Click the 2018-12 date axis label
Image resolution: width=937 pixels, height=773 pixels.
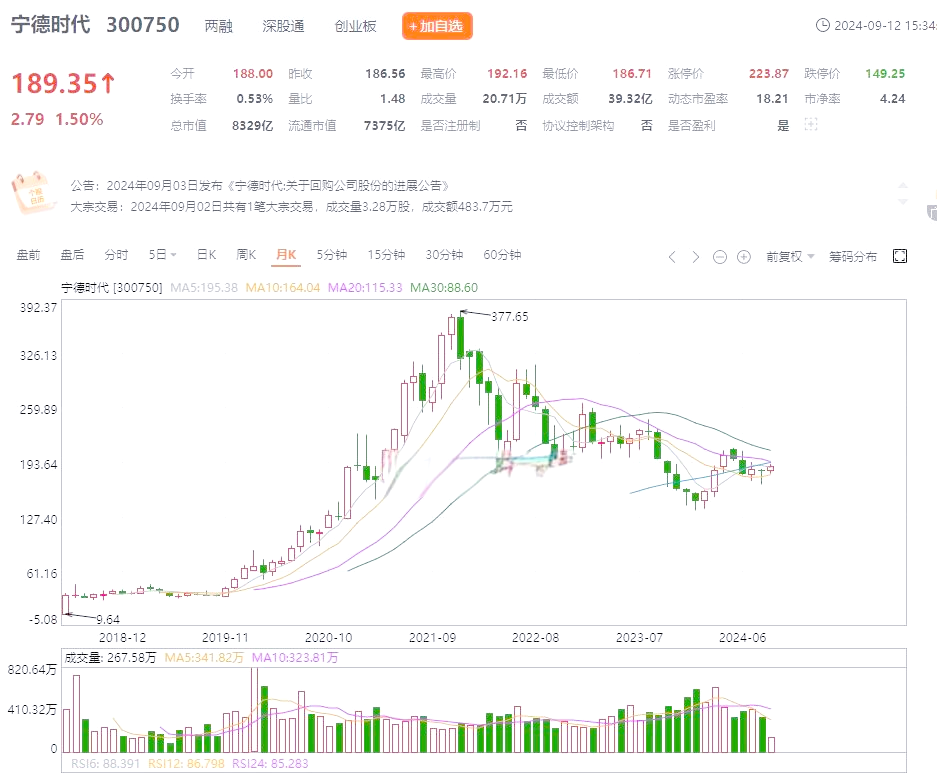tap(122, 638)
